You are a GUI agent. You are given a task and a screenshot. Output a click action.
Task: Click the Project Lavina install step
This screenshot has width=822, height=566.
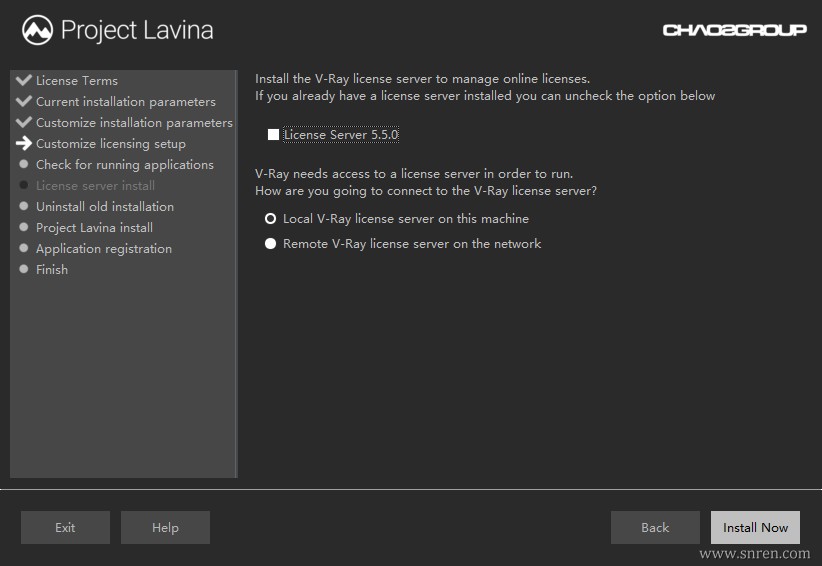click(x=94, y=227)
